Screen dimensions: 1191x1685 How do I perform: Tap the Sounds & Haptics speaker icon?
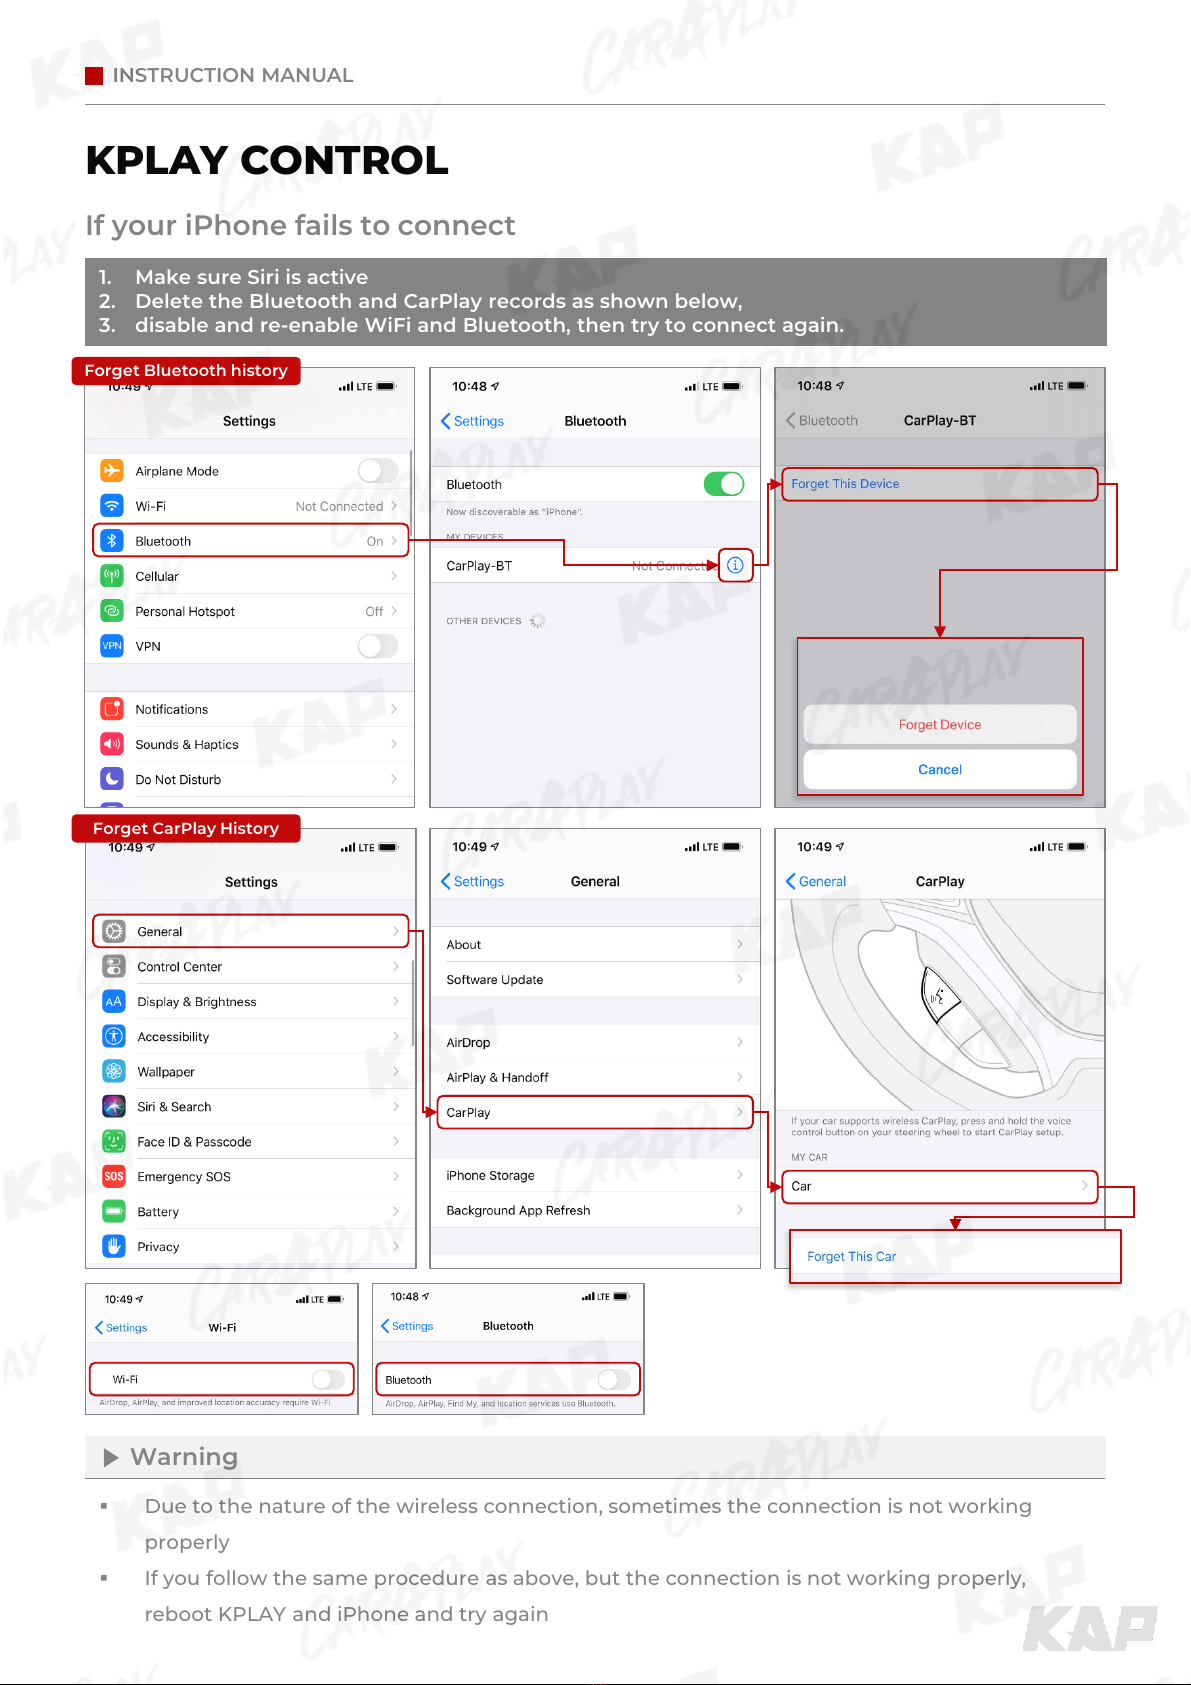112,744
